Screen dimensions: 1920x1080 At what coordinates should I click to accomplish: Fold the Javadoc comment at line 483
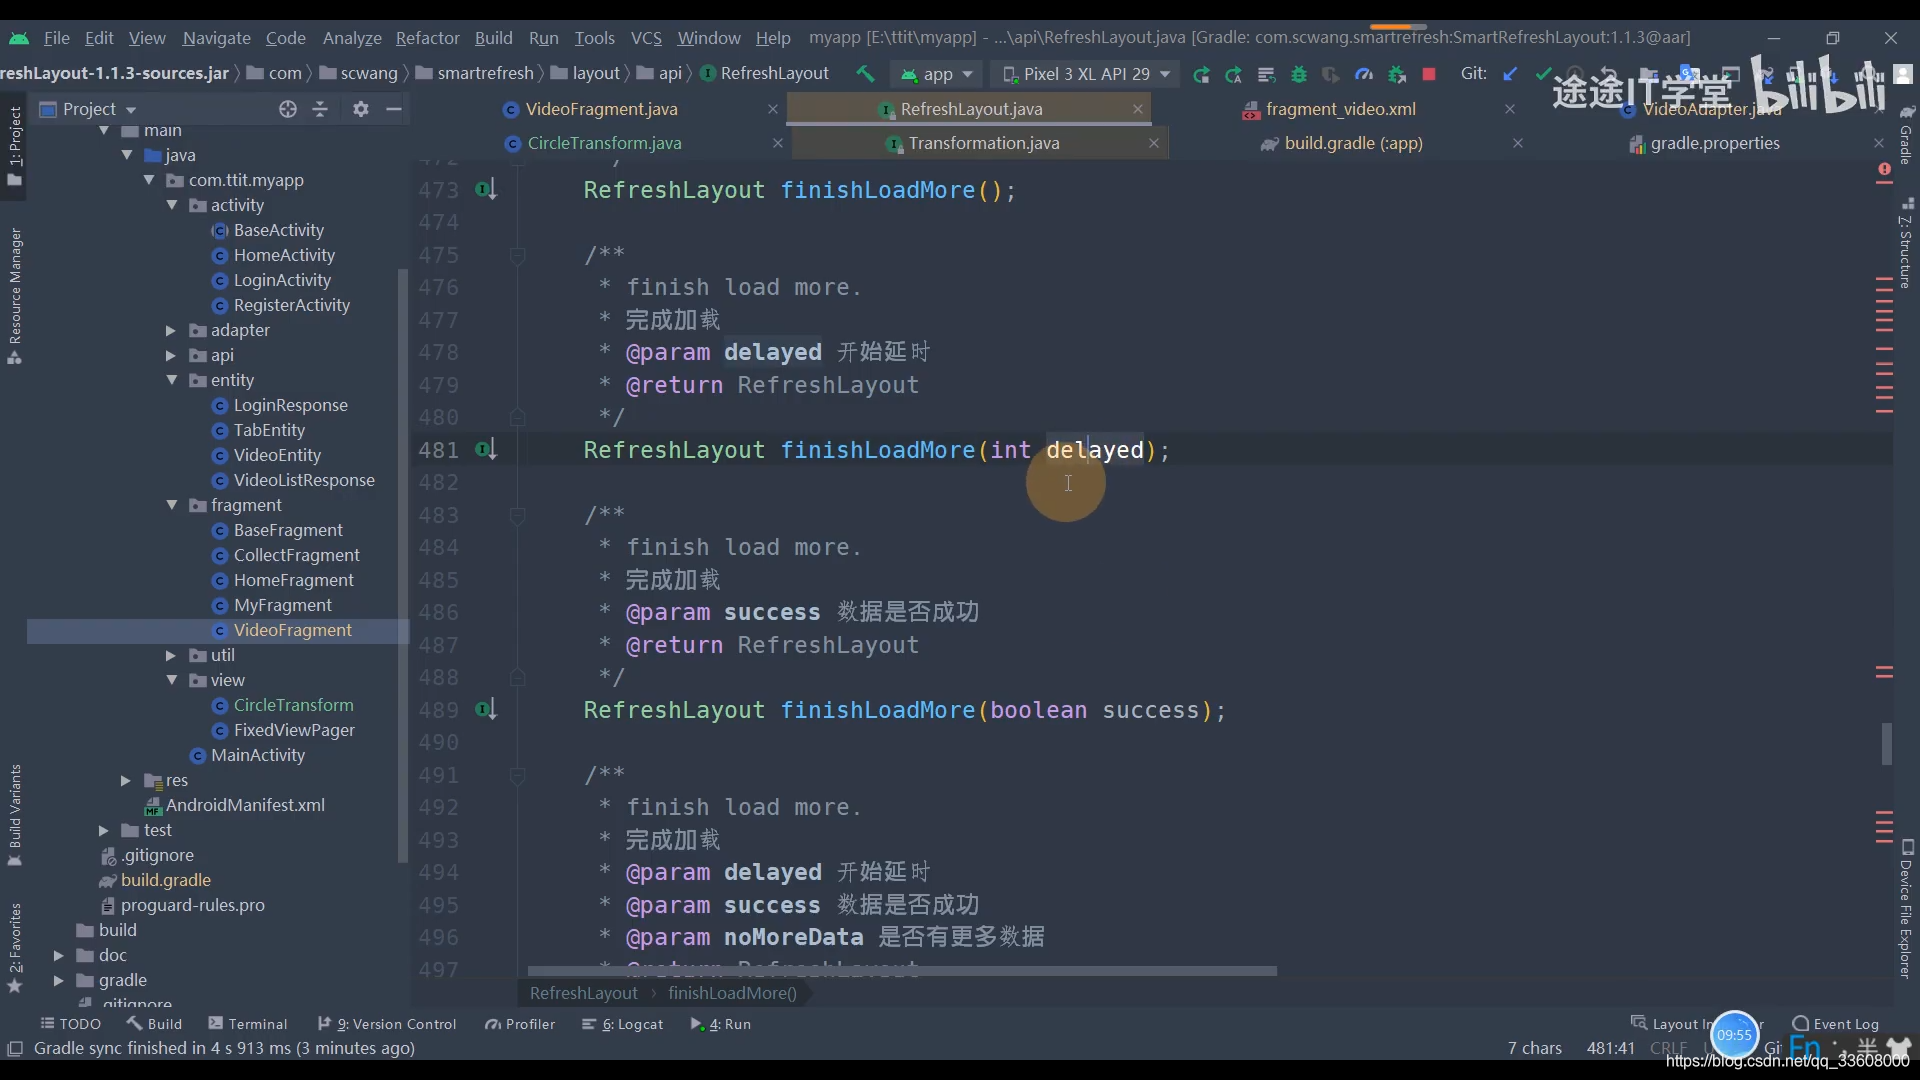click(x=517, y=515)
